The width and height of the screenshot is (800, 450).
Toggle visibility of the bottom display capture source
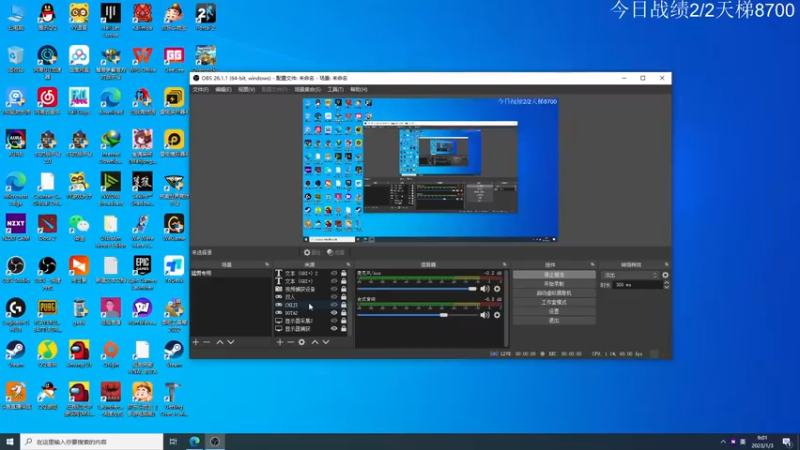click(x=334, y=329)
